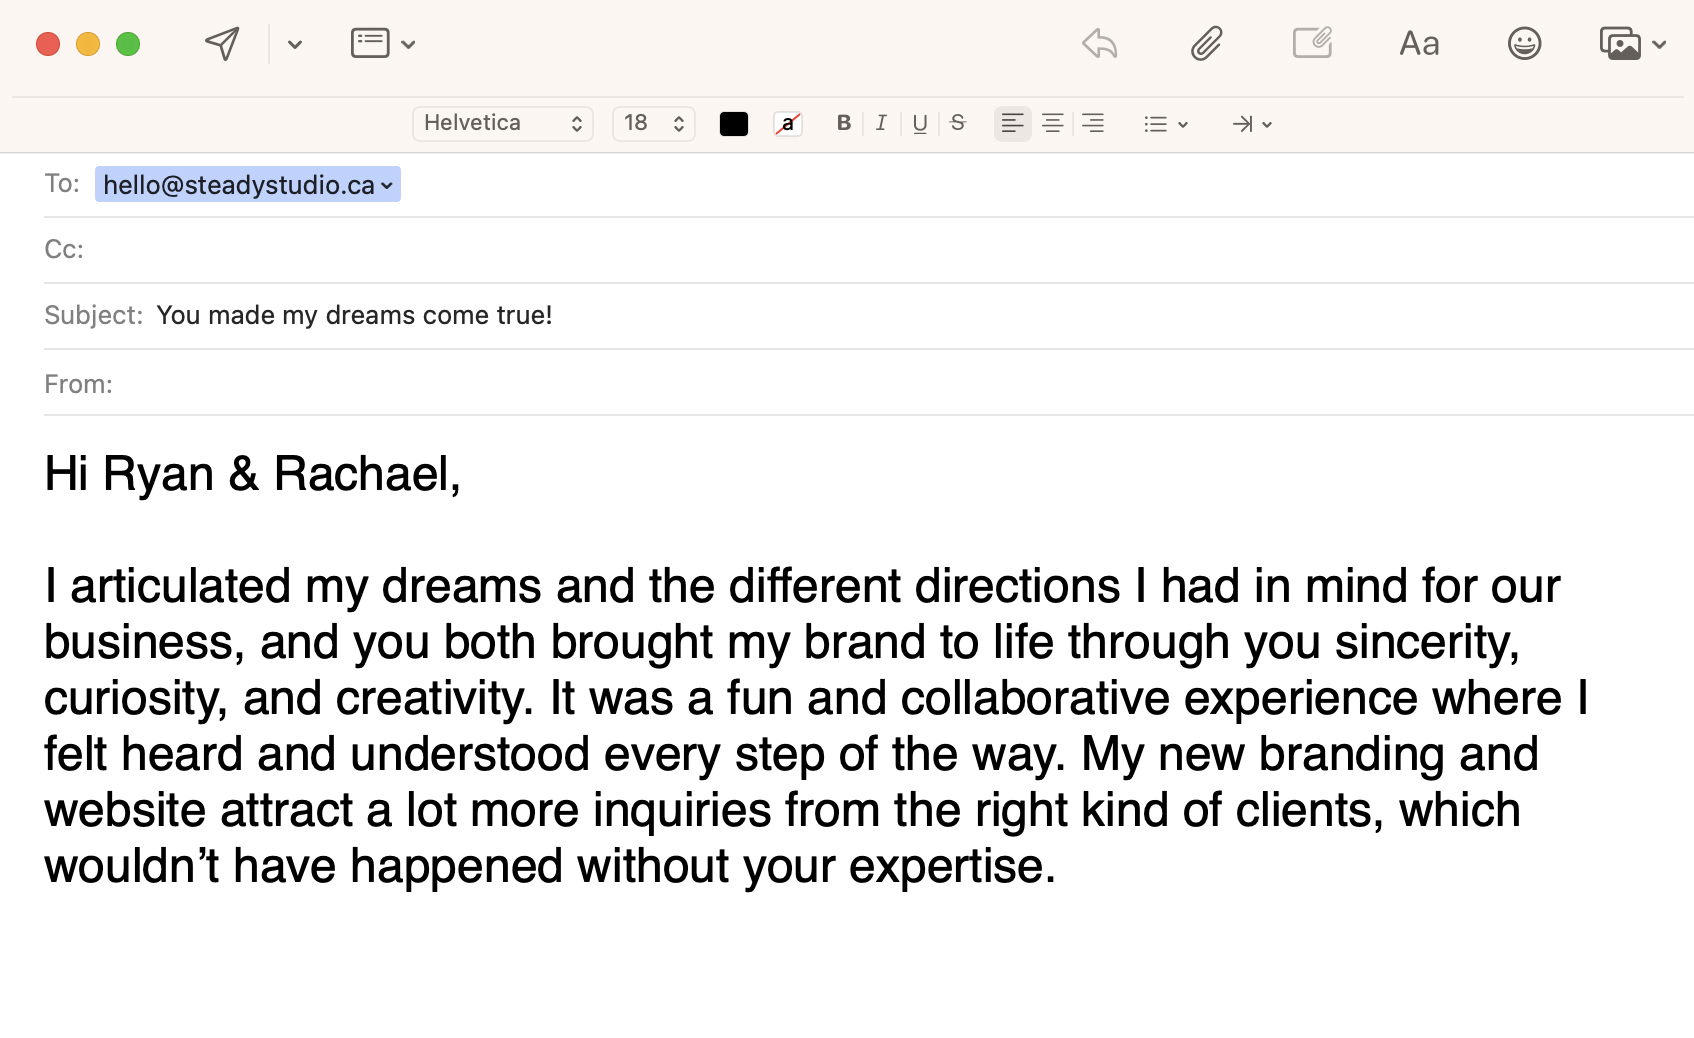Open the Helvetica font dropdown
This screenshot has height=1038, width=1694.
(503, 123)
